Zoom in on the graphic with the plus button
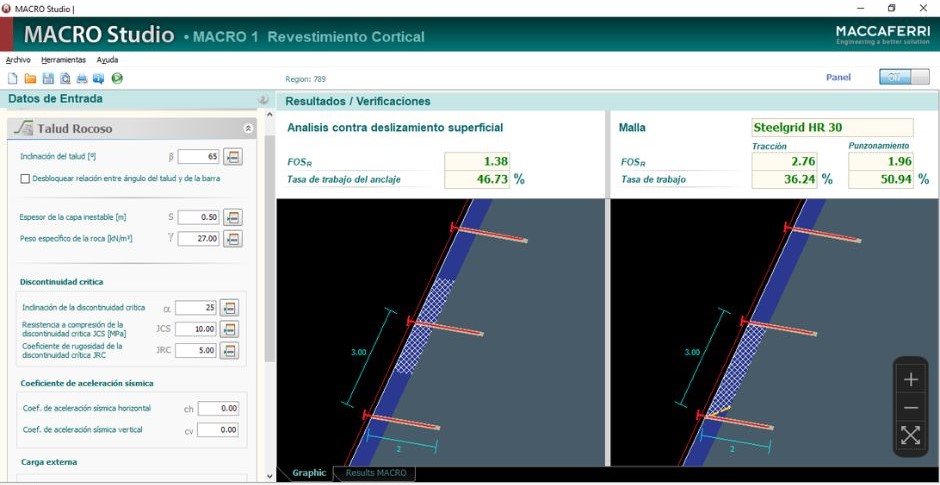This screenshot has width=940, height=485. (910, 380)
